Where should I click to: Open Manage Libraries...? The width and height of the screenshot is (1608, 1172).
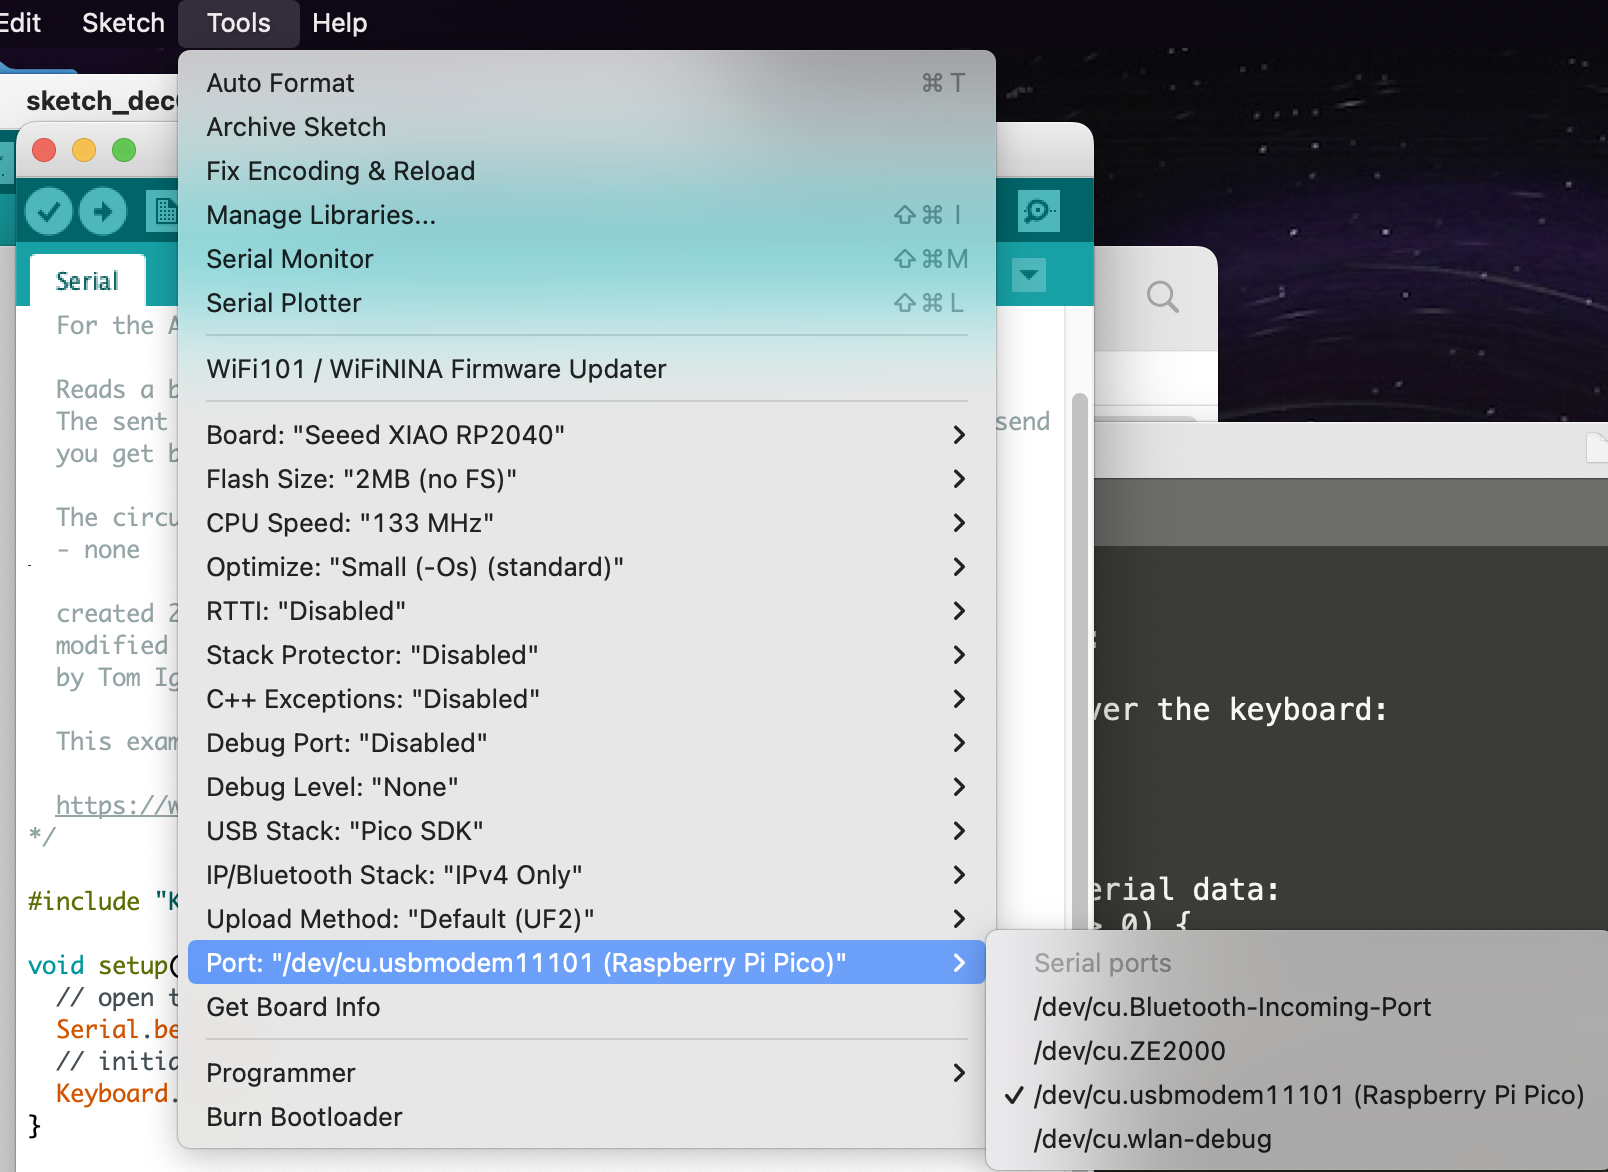coord(586,215)
